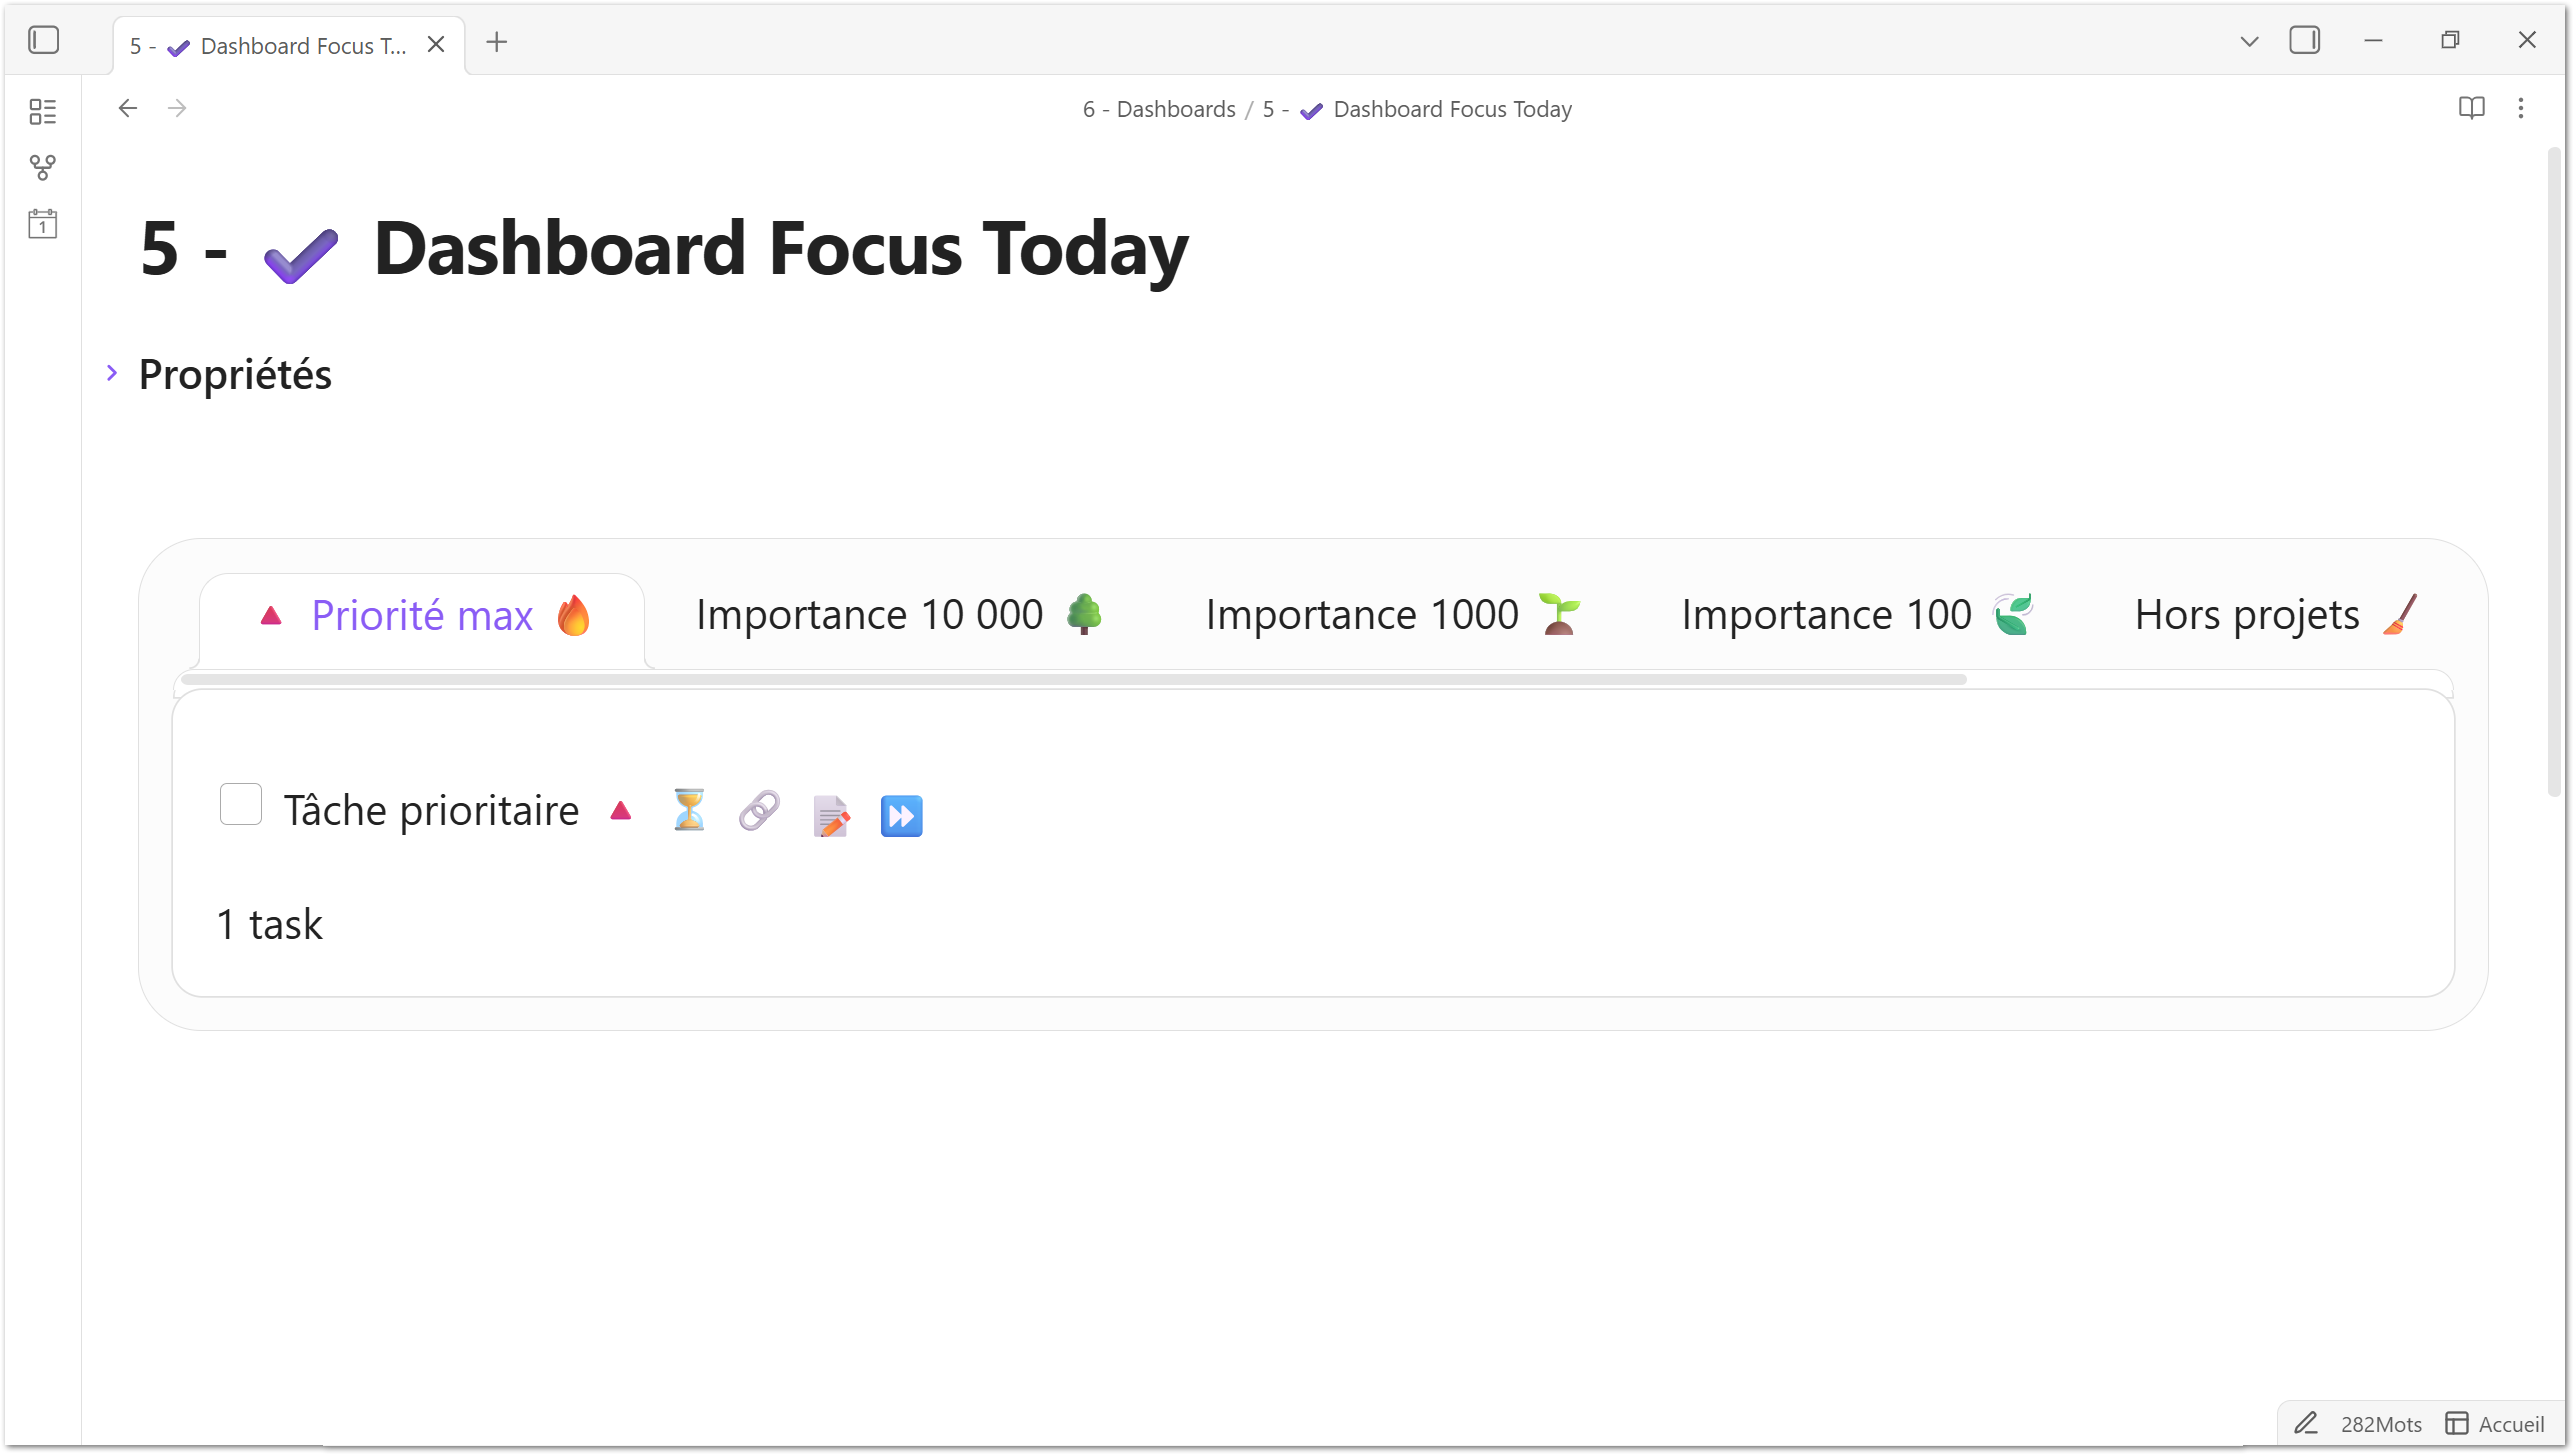Switch to the Importance 10 000 tab
Screen dimensions: 2574x1455
click(898, 615)
